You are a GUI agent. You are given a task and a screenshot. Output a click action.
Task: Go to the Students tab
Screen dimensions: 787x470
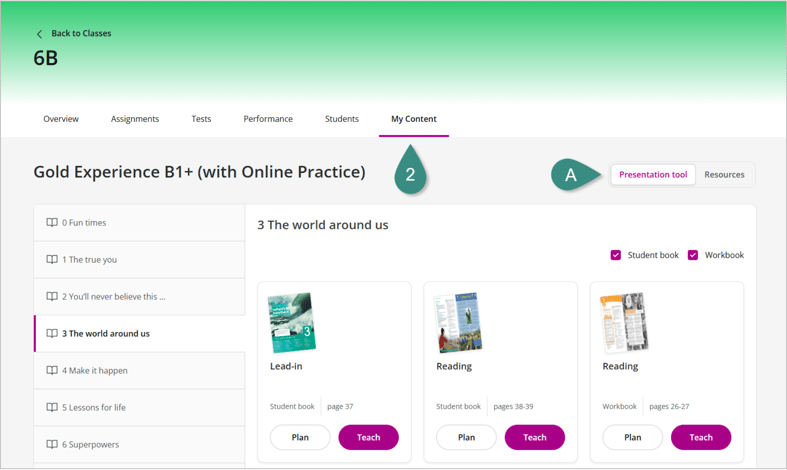[x=342, y=119]
